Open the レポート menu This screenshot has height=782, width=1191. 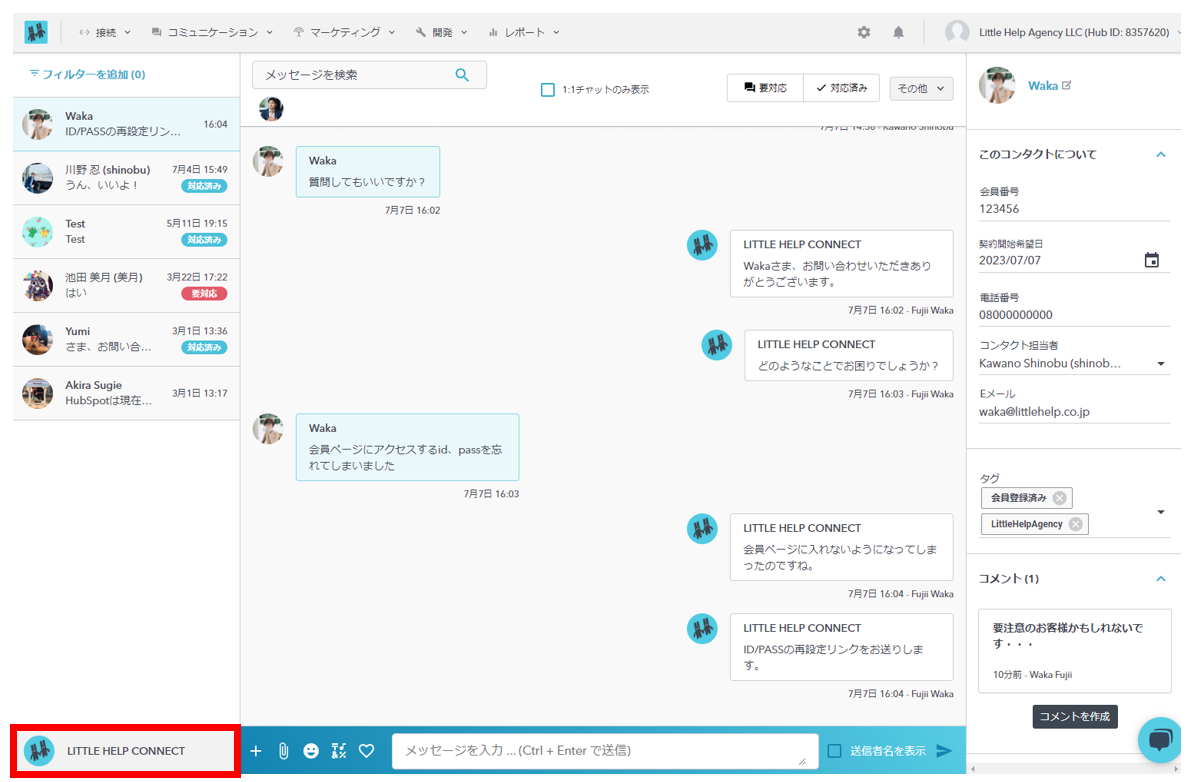pyautogui.click(x=524, y=32)
